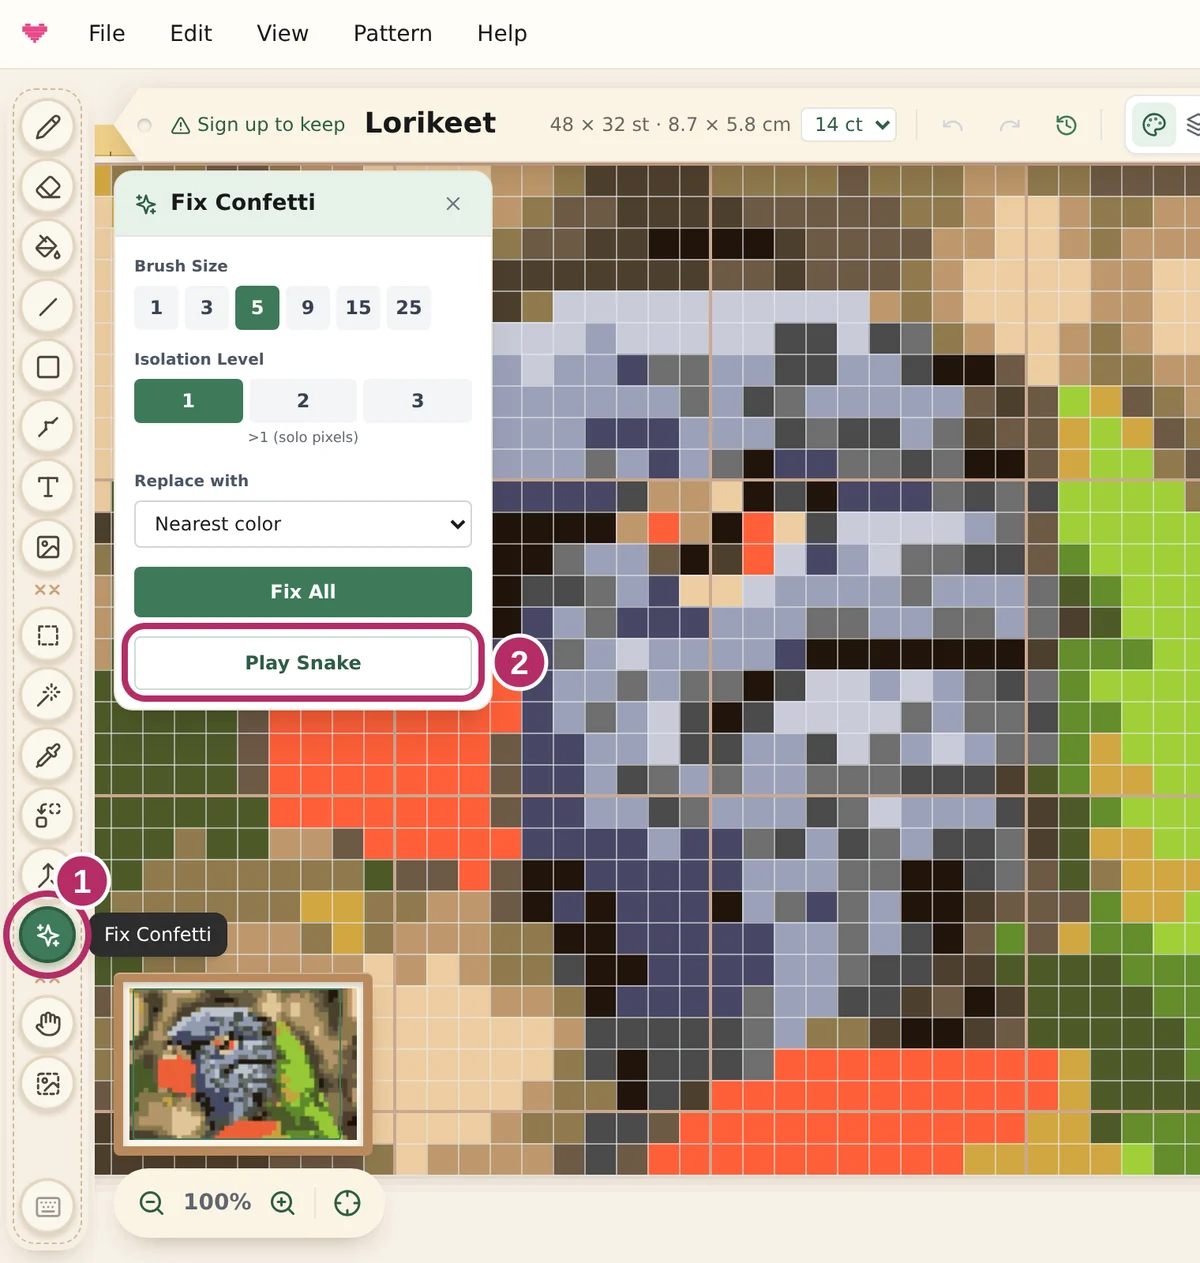Image resolution: width=1200 pixels, height=1263 pixels.
Task: Click the Undo arrow
Action: coord(953,125)
